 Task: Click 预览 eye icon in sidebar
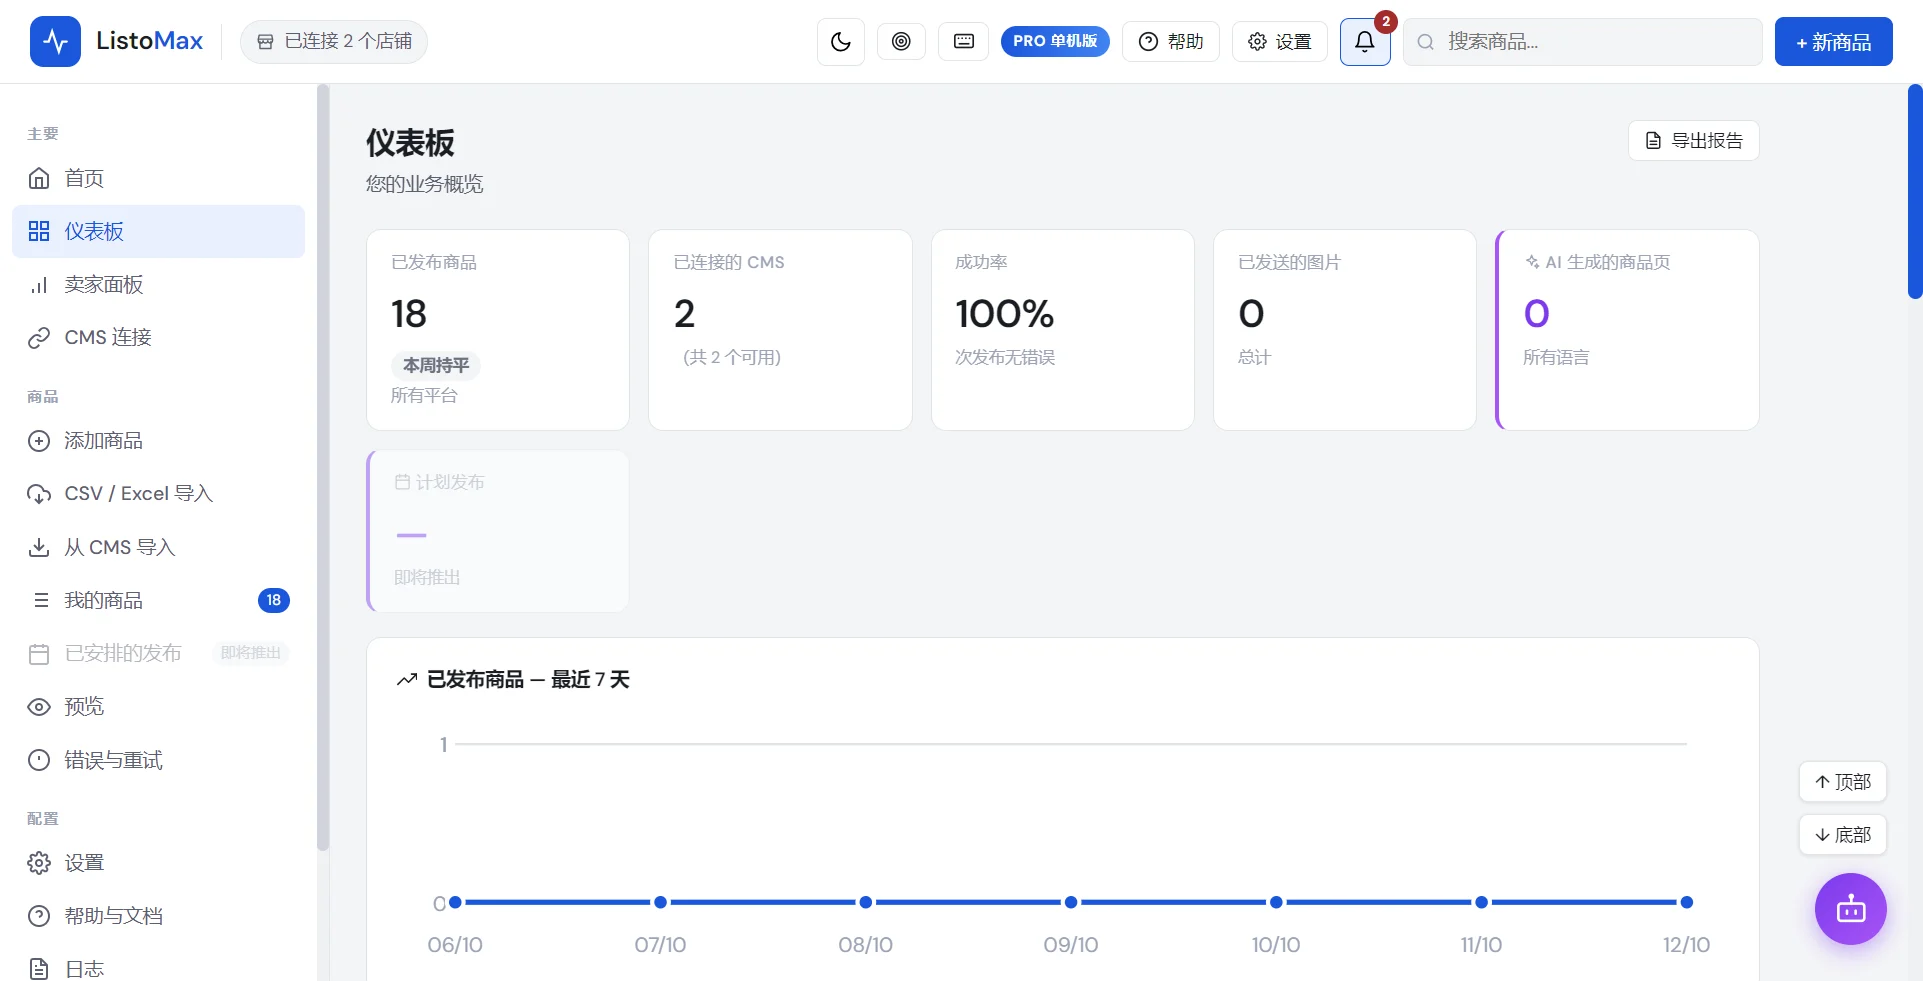tap(39, 707)
